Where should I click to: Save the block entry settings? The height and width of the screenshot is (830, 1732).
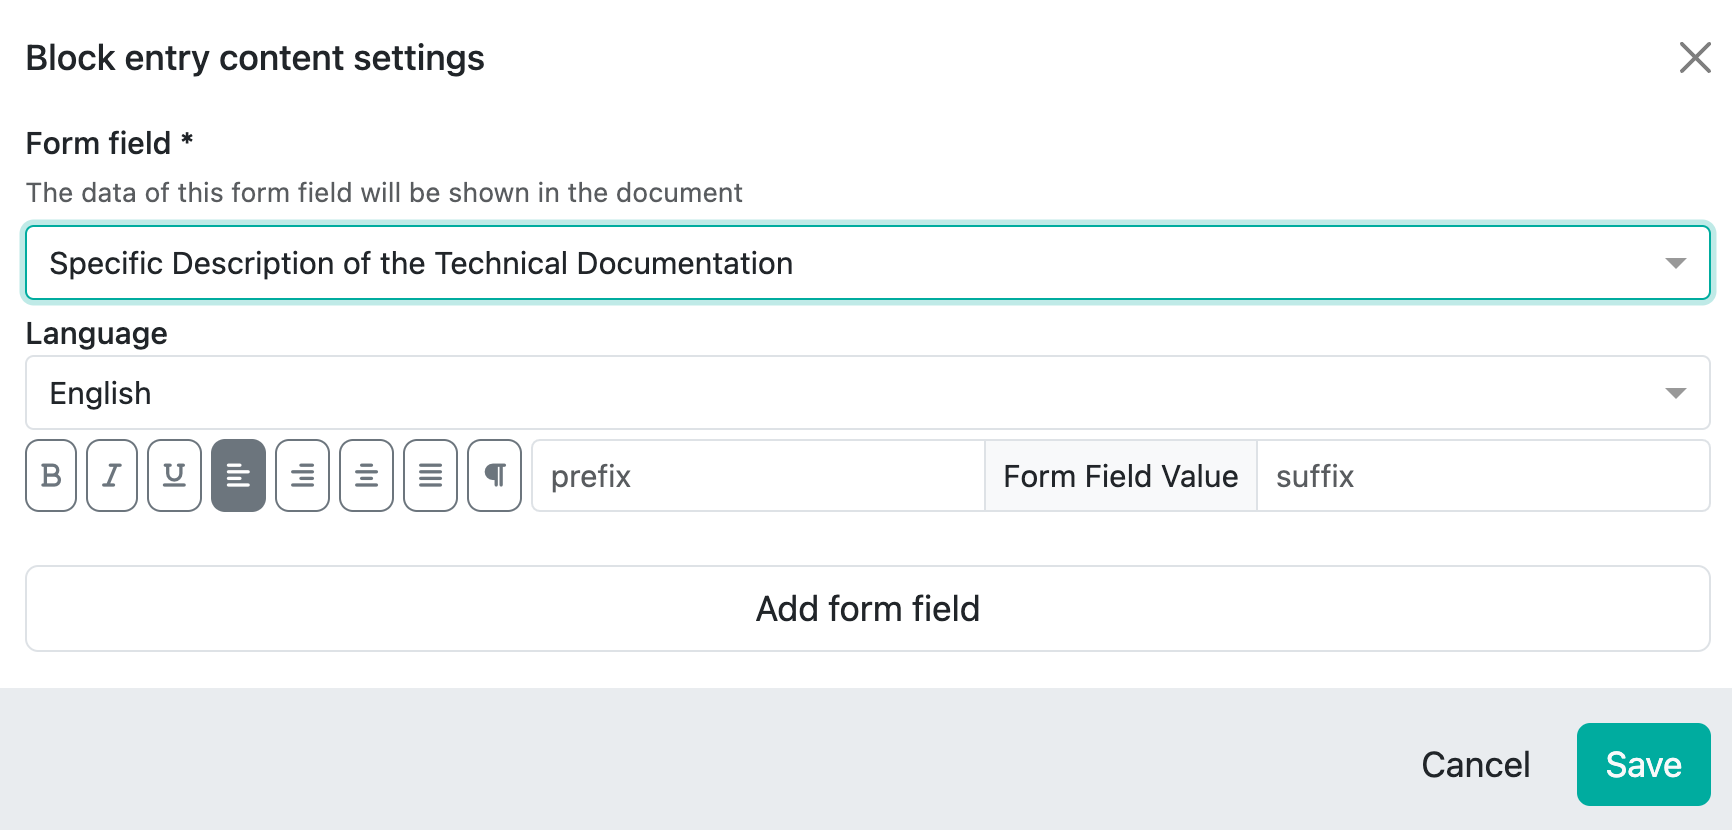[1643, 765]
